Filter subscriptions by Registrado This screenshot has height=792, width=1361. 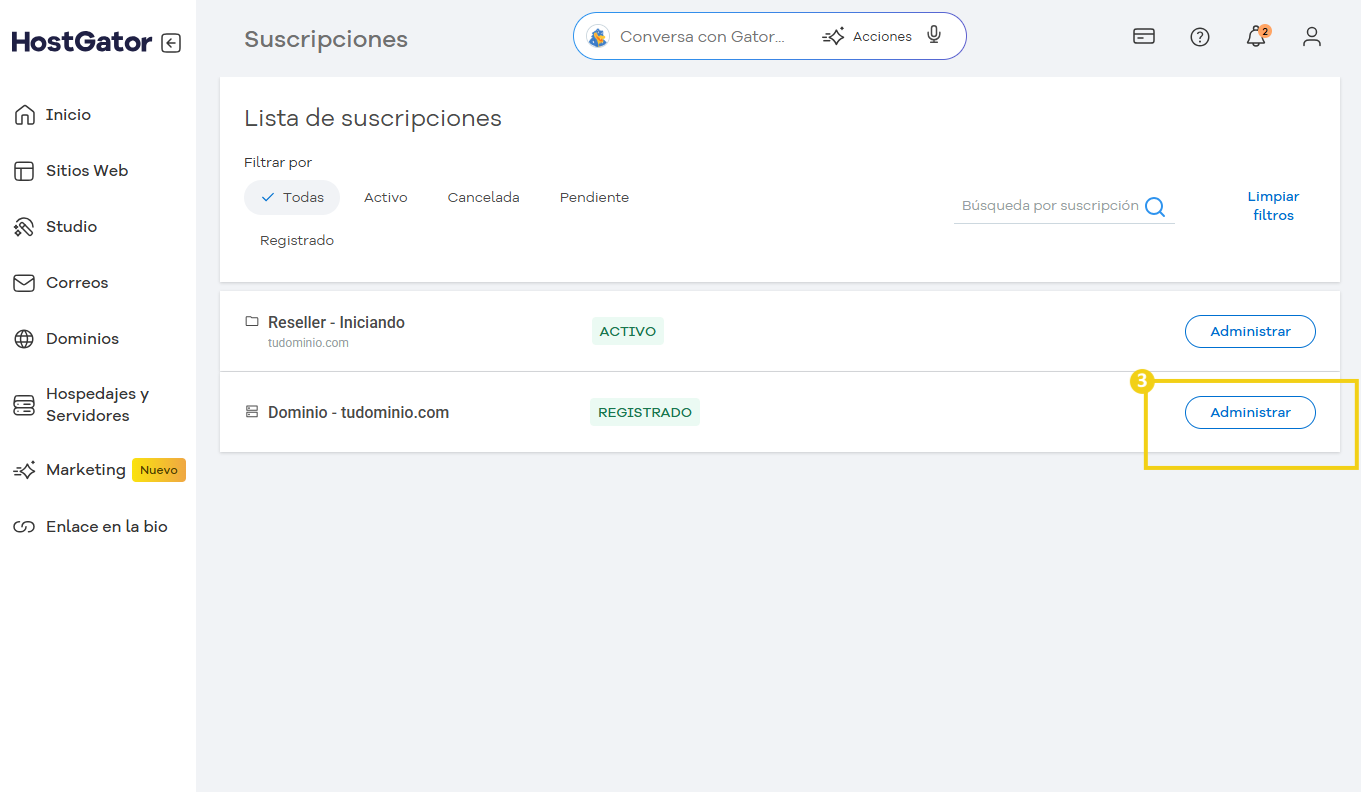click(x=297, y=241)
